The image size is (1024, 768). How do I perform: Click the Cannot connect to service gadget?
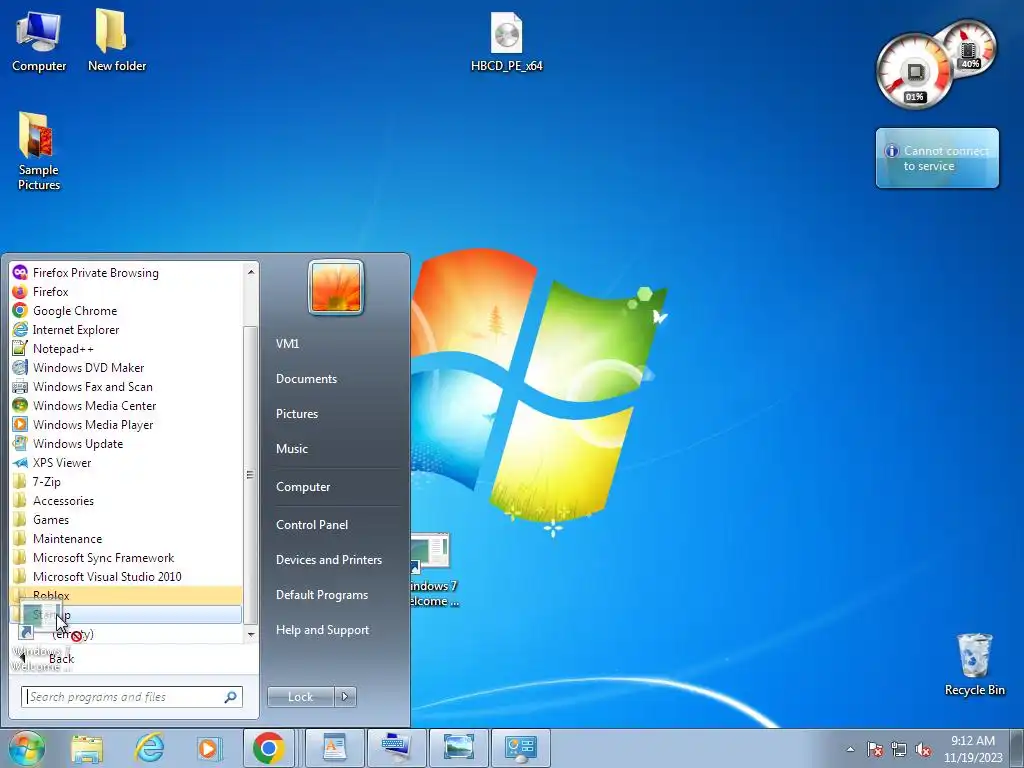pos(937,158)
